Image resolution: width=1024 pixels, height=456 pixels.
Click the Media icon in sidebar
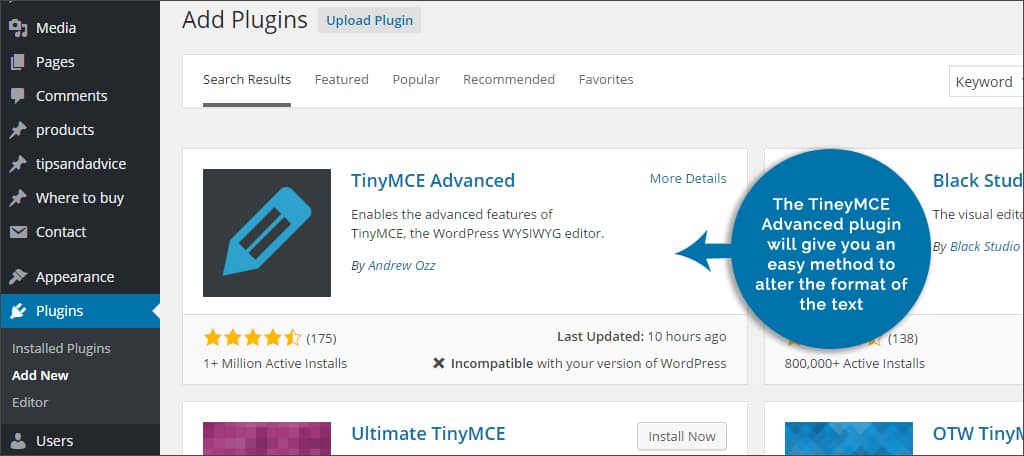pos(18,28)
